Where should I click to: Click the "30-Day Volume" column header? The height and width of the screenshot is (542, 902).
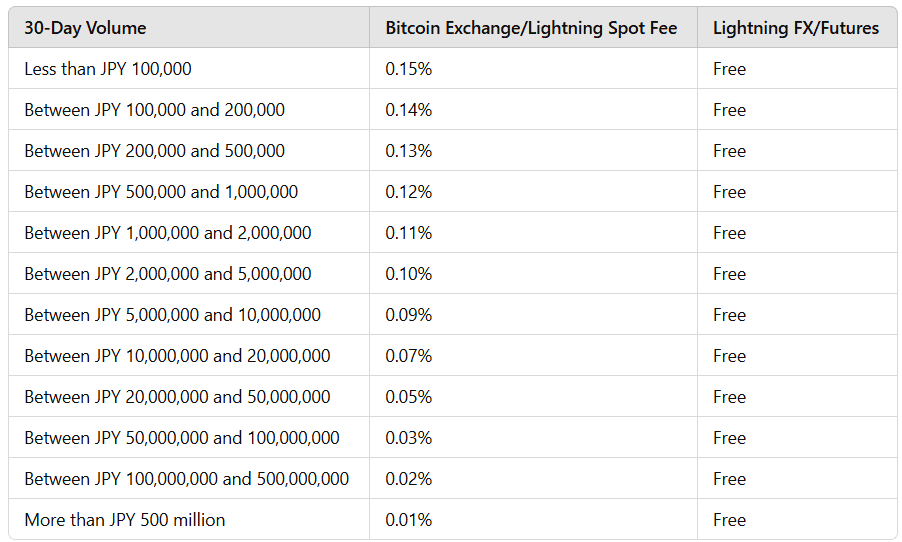tap(85, 28)
